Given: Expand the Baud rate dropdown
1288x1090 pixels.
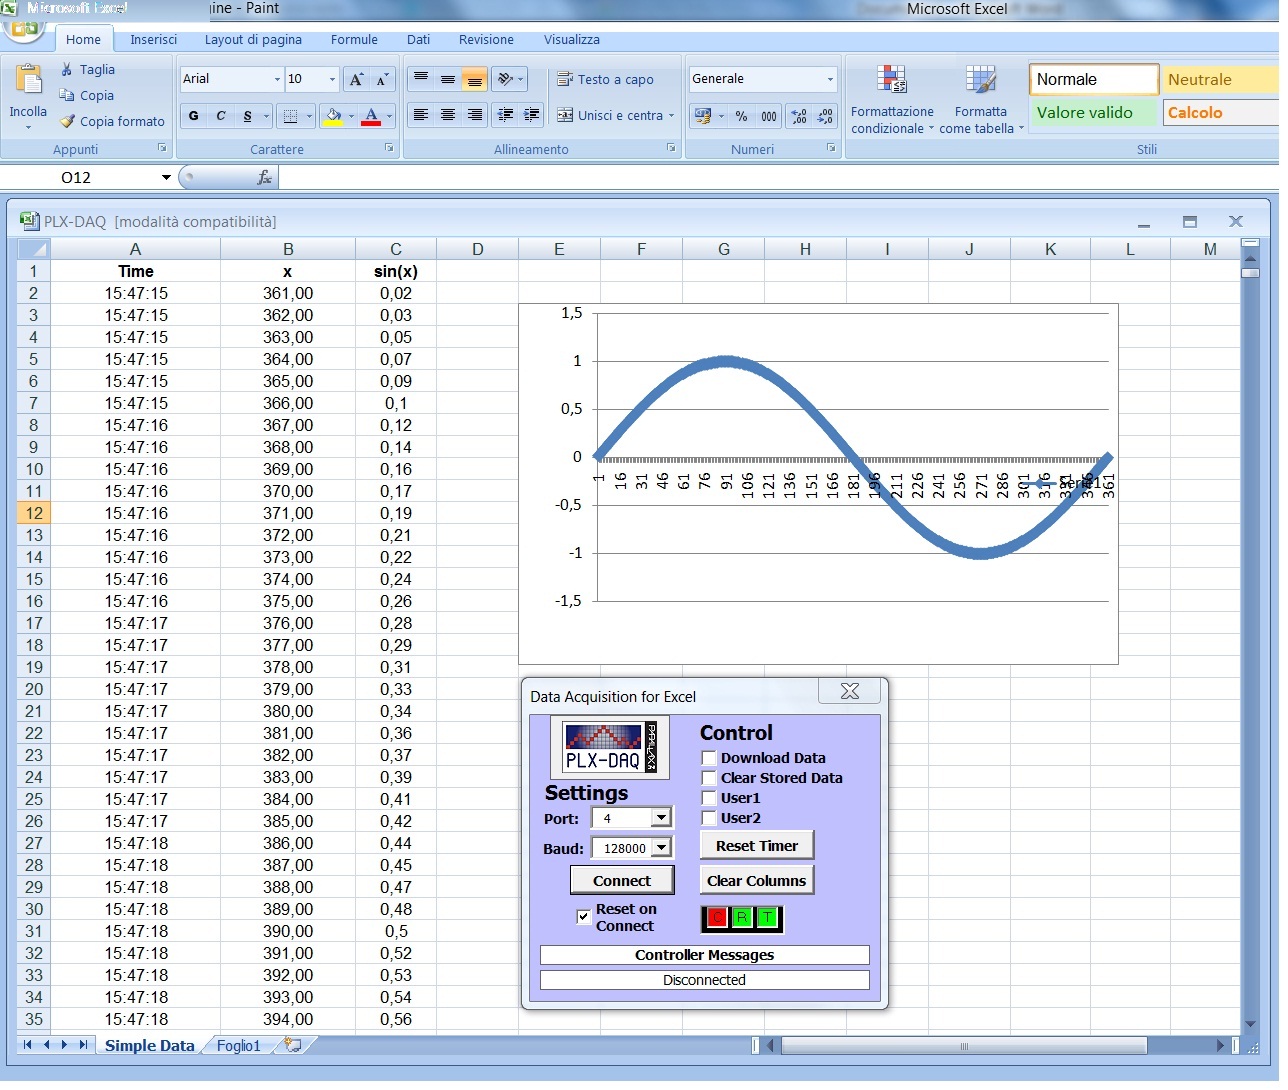Looking at the screenshot, I should [661, 848].
